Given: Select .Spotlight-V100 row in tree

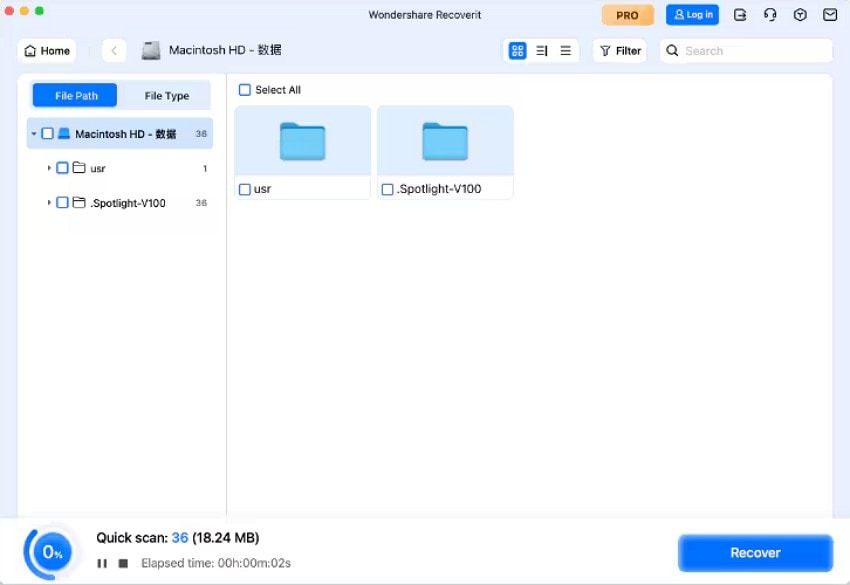Looking at the screenshot, I should (120, 203).
